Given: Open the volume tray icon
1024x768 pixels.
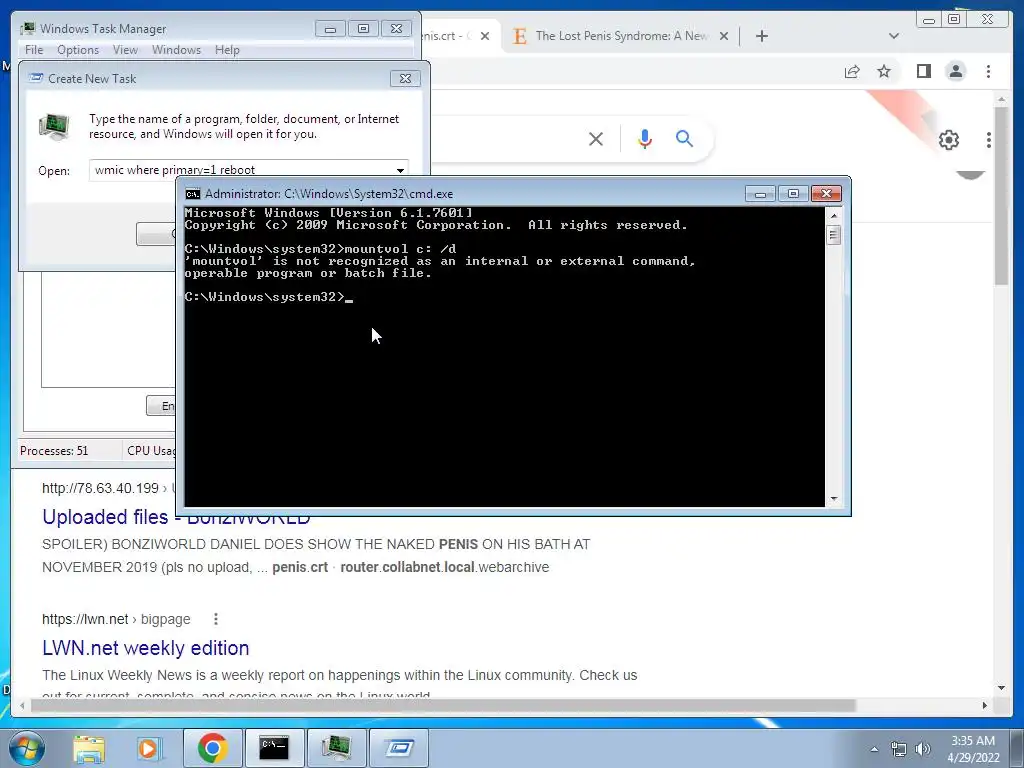Looking at the screenshot, I should click(923, 749).
